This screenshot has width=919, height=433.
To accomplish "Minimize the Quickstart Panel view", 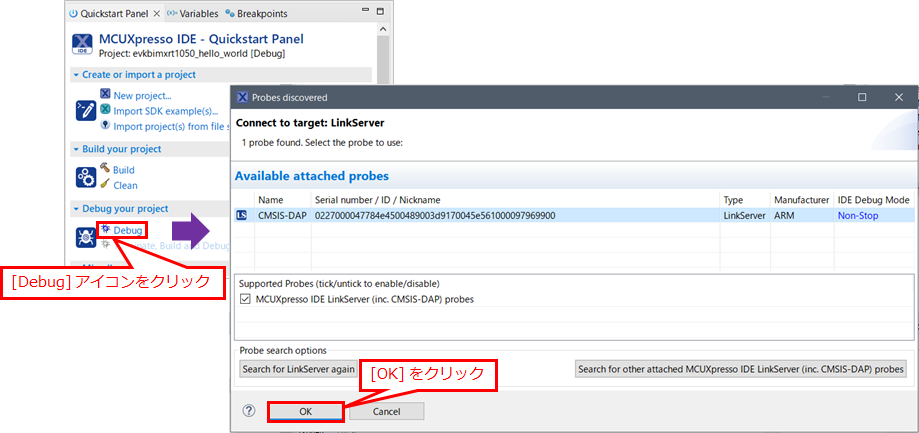I will tap(367, 12).
